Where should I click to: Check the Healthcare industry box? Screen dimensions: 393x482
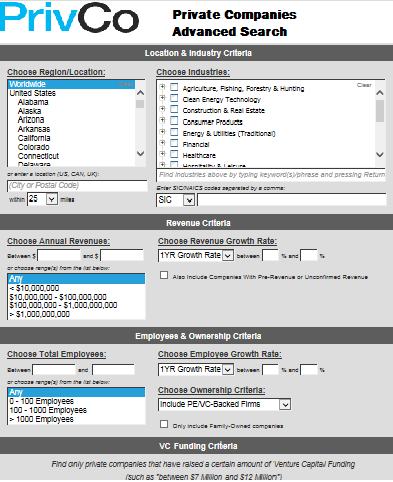tap(174, 154)
